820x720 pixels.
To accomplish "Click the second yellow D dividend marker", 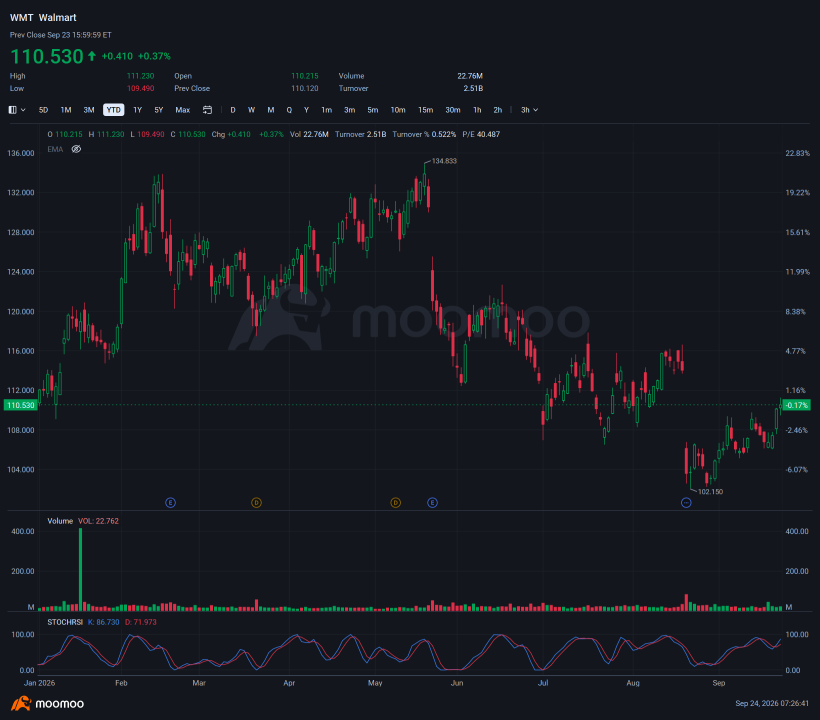I will click(x=396, y=502).
